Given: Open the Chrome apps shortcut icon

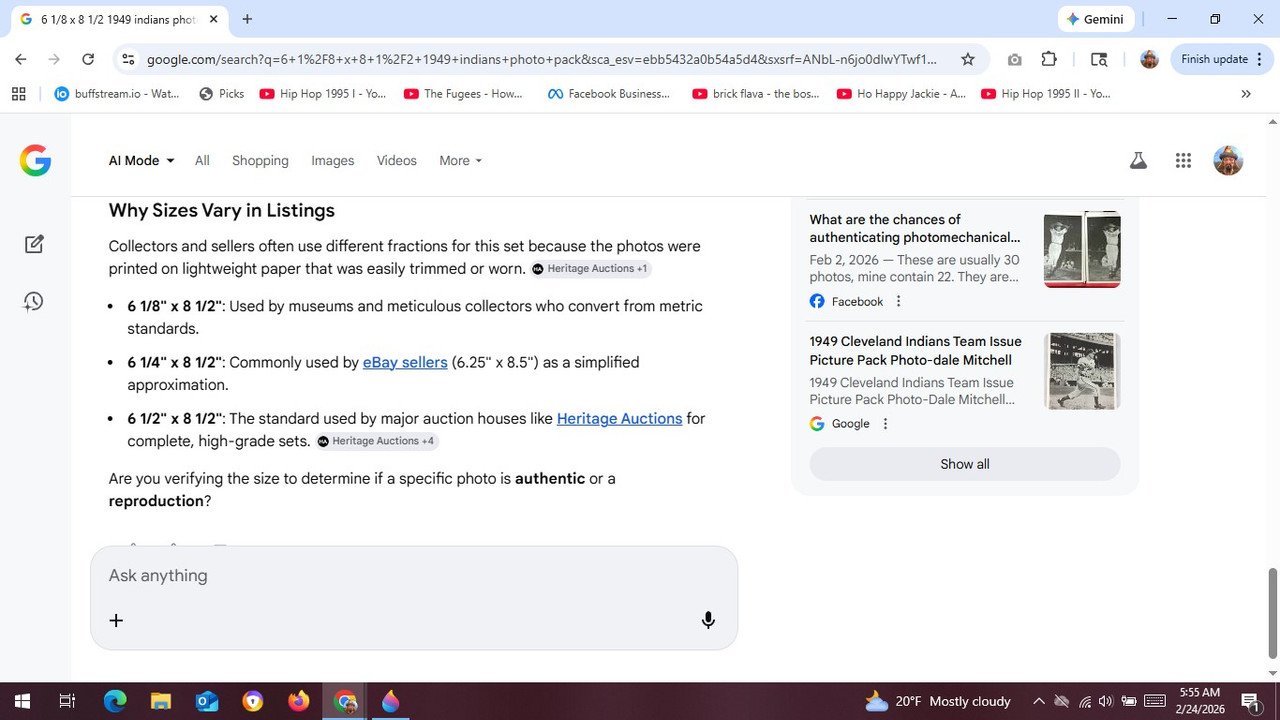Looking at the screenshot, I should [18, 94].
